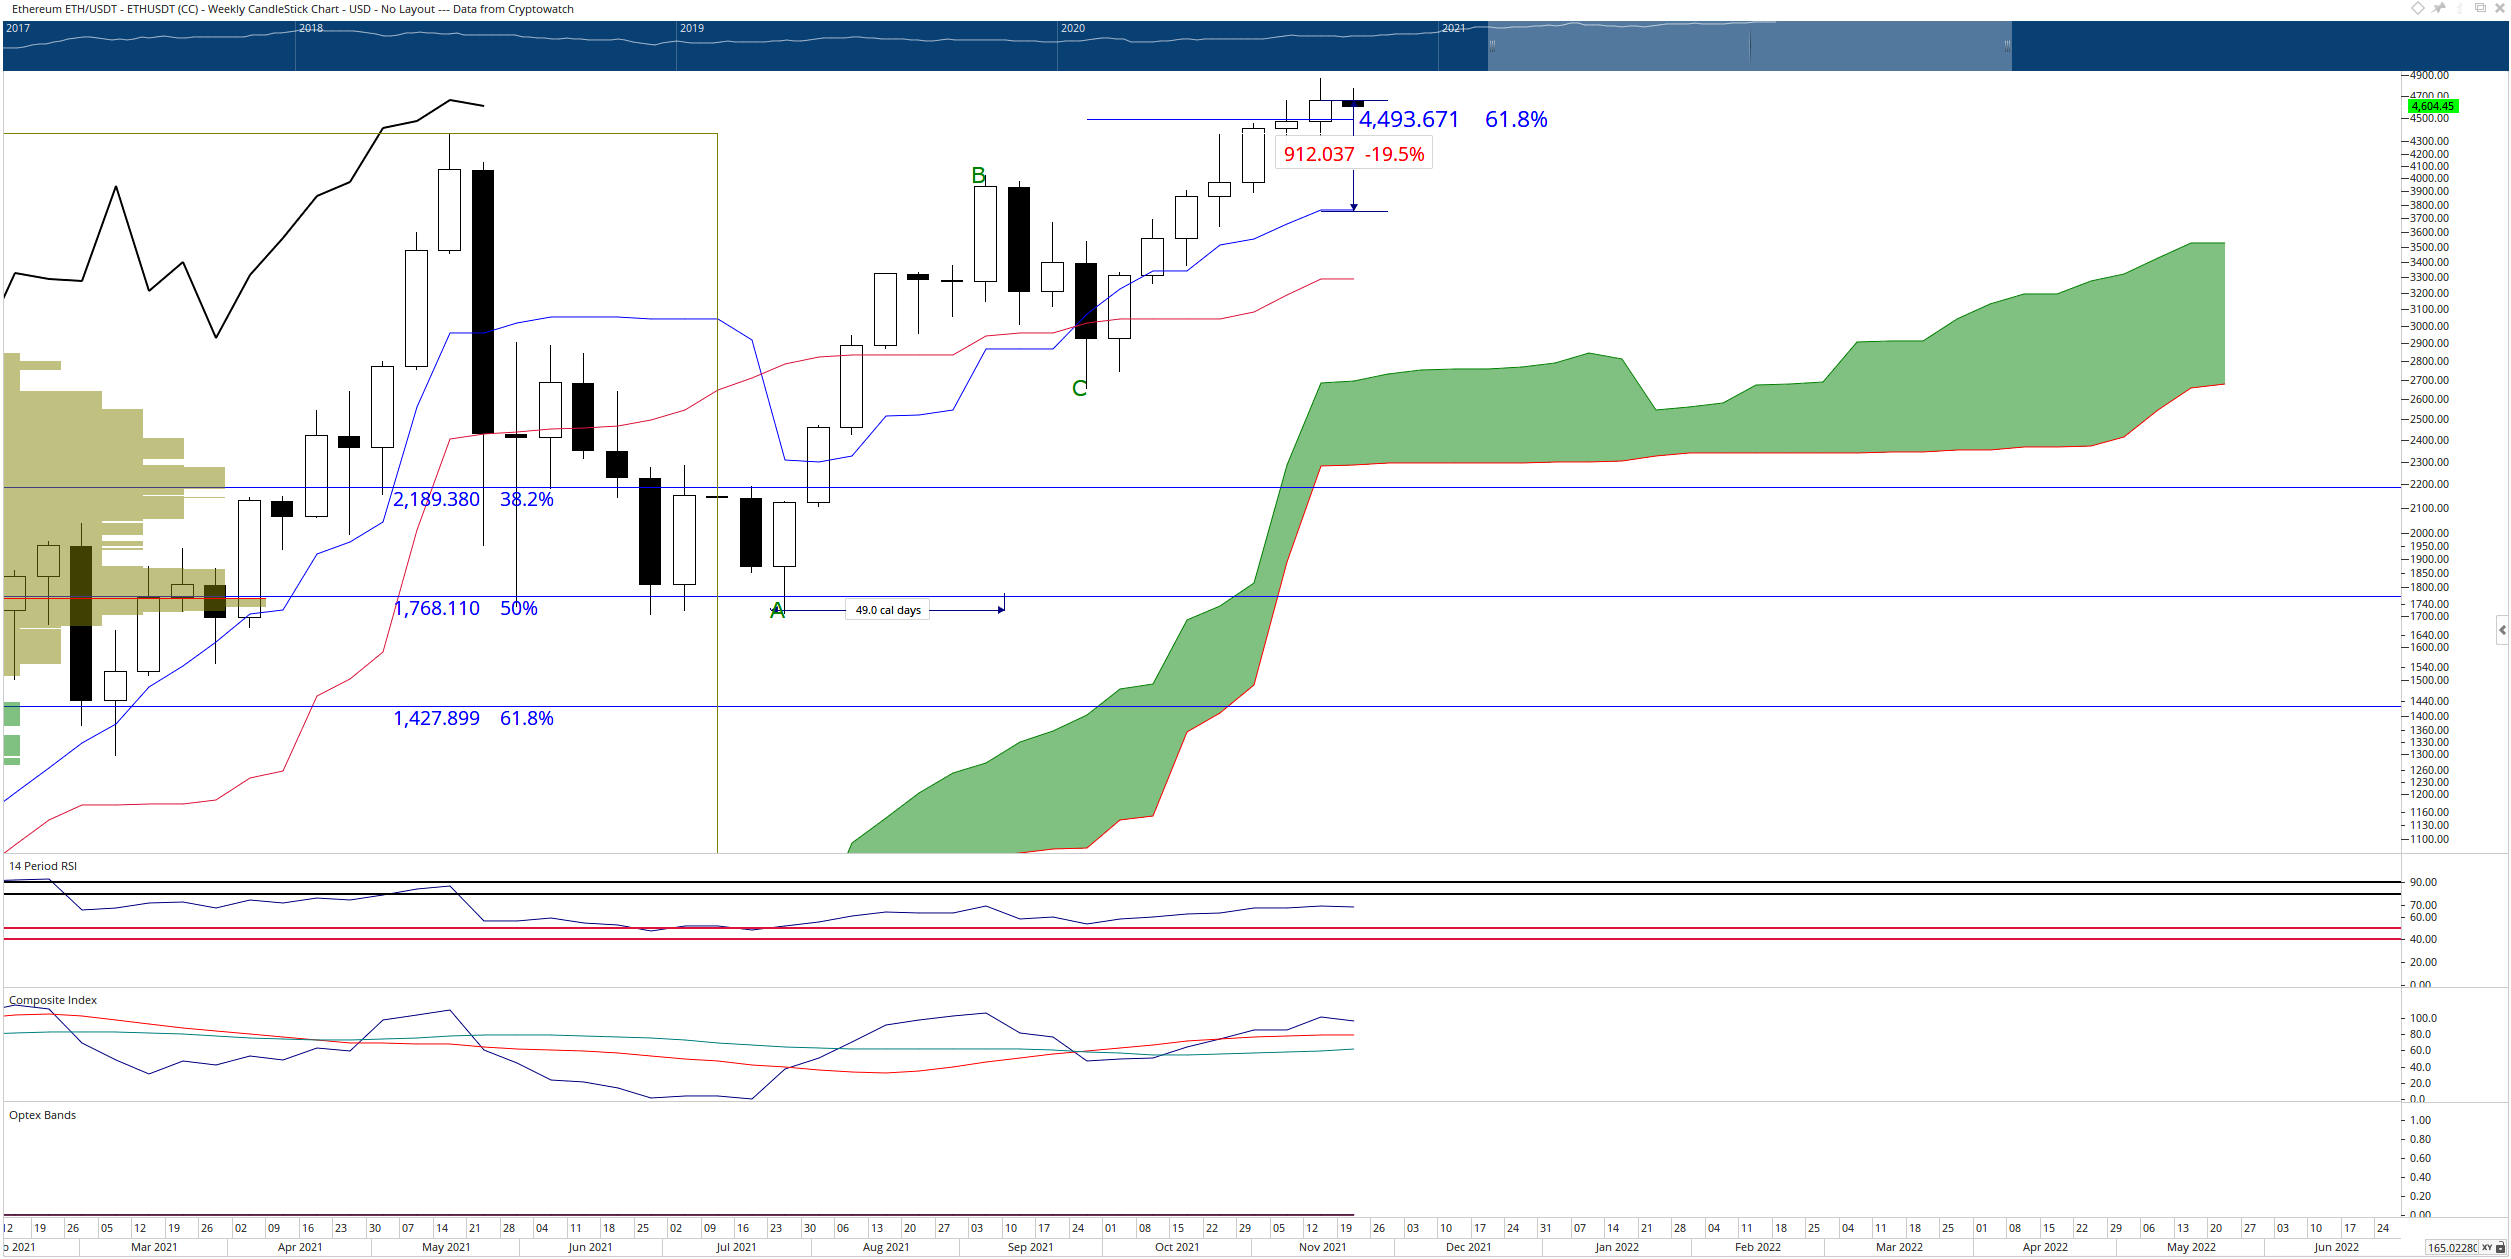
Task: Pin the chart with the pushpin icon
Action: click(x=2438, y=8)
